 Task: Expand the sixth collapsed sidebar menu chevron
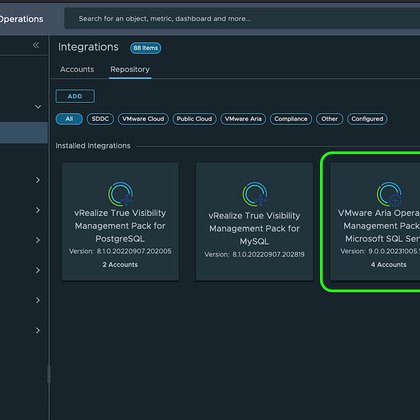(x=38, y=330)
